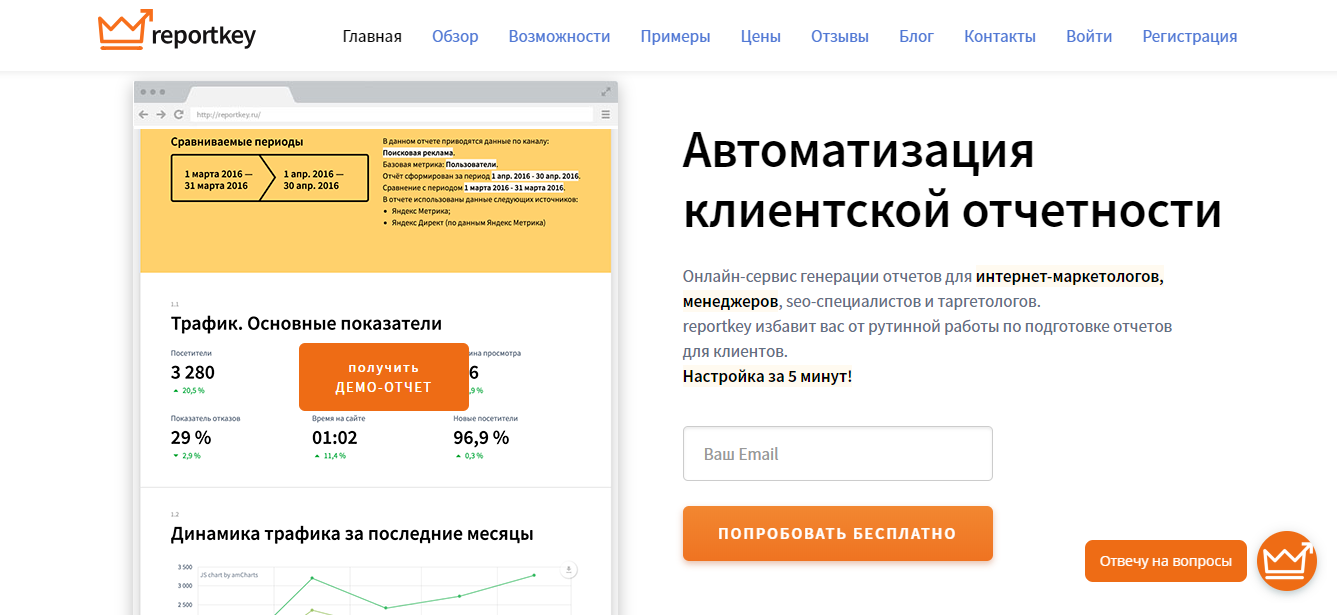This screenshot has height=615, width=1337.
Task: Click получить демо-отчет
Action: point(384,377)
